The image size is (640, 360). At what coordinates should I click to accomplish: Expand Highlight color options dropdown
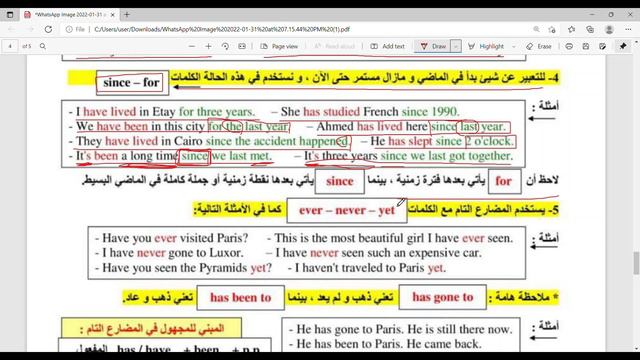[x=514, y=47]
